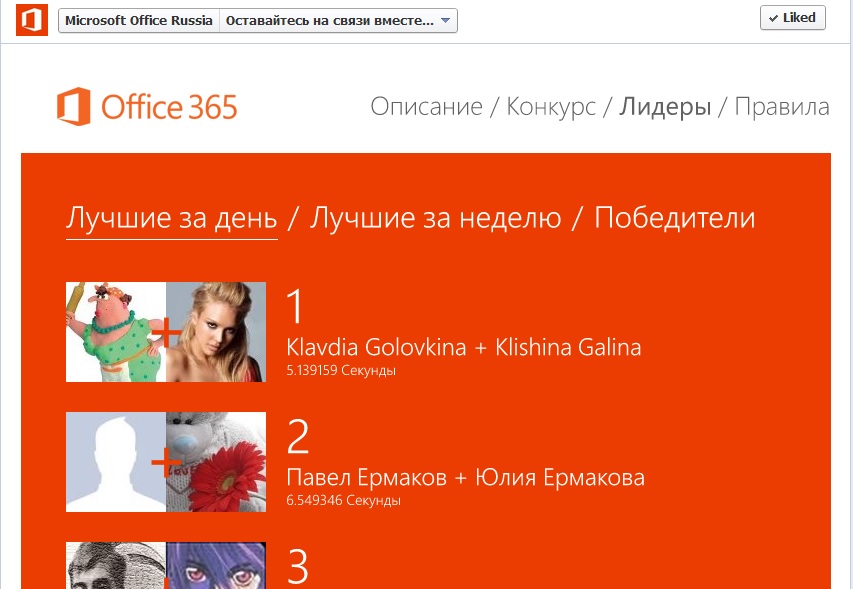The width and height of the screenshot is (853, 589).
Task: Expand the page tab dropdown arrow
Action: [x=445, y=21]
